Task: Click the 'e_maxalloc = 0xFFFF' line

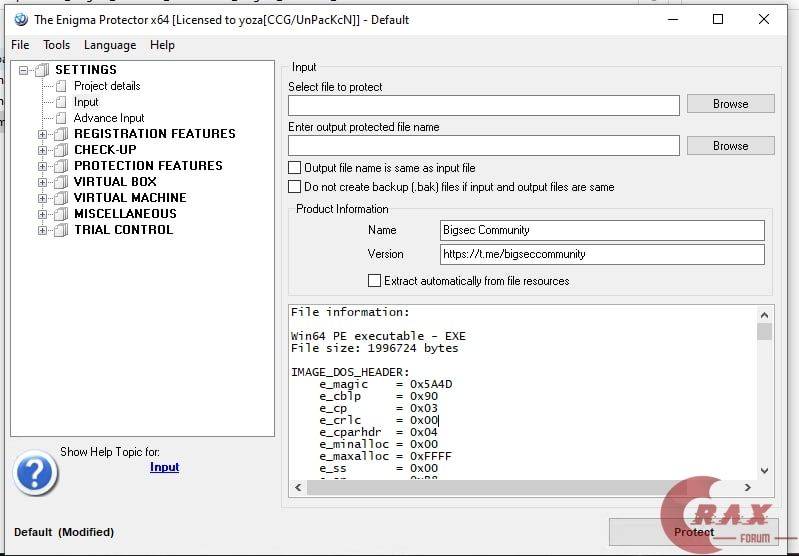Action: 386,456
